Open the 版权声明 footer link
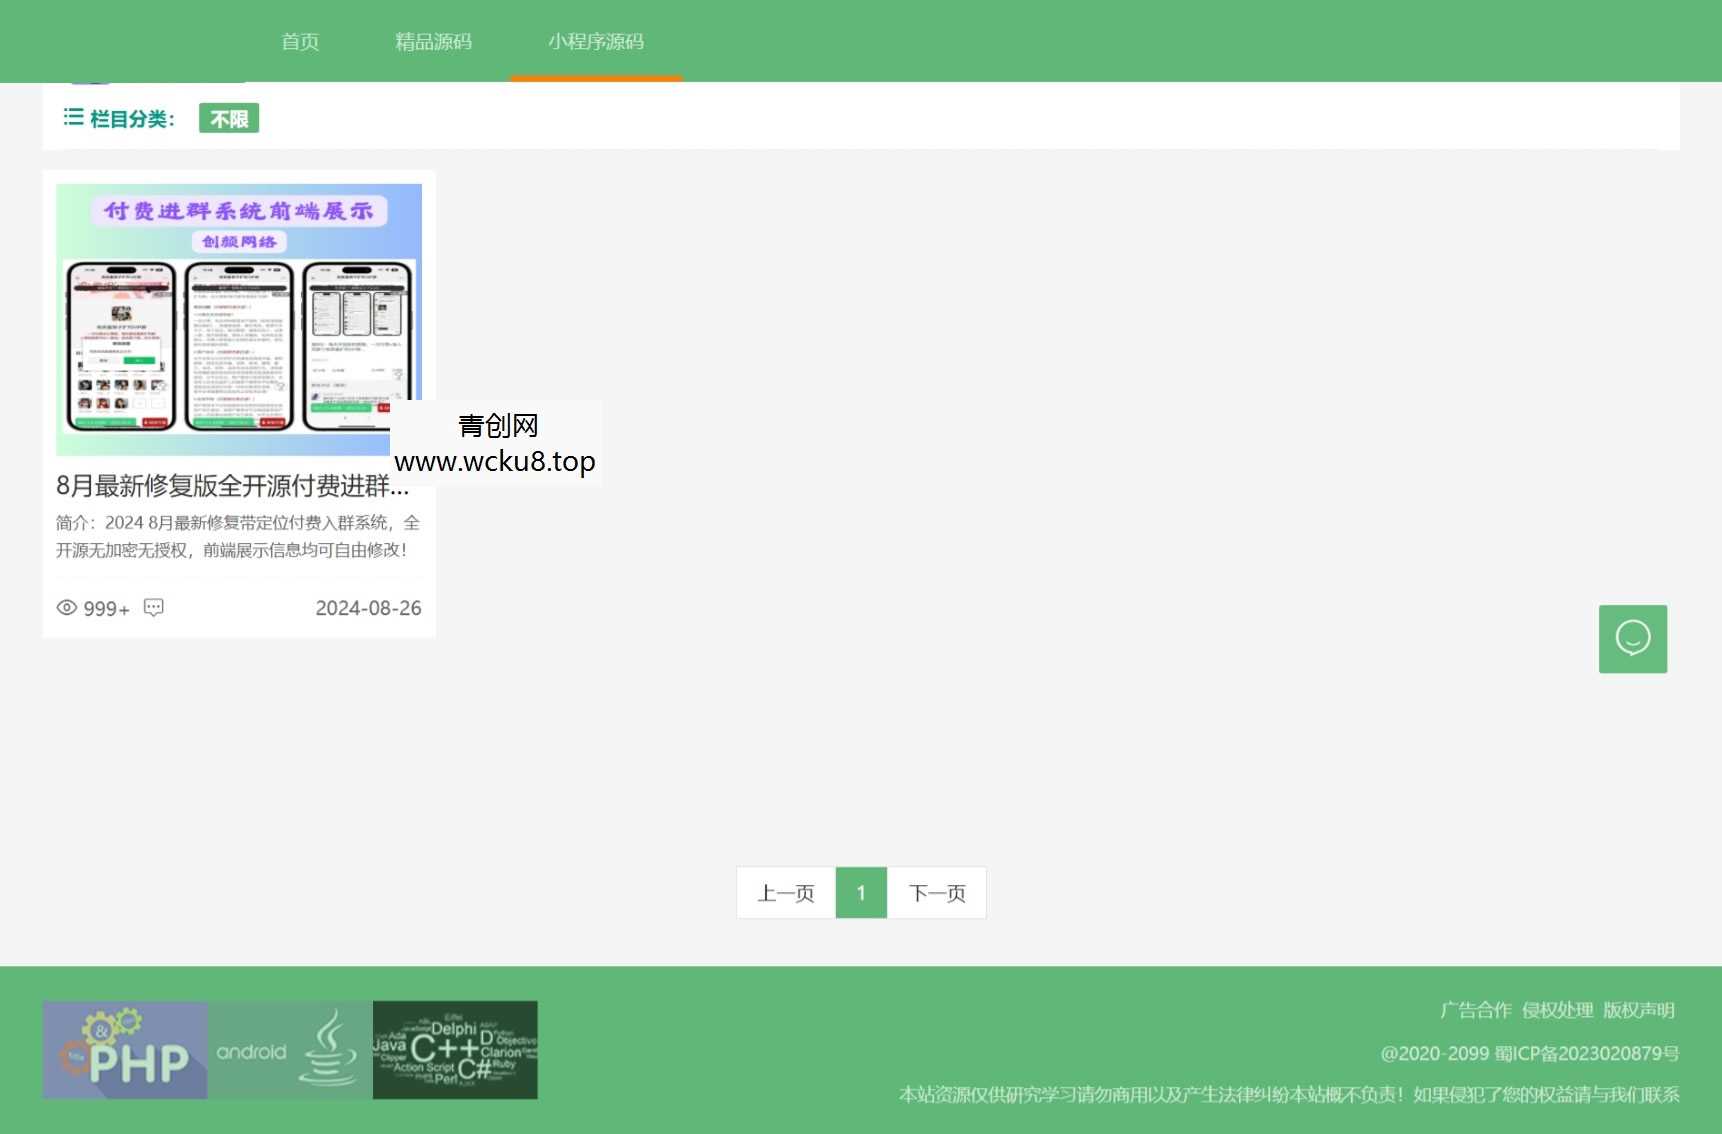1722x1134 pixels. coord(1638,1010)
